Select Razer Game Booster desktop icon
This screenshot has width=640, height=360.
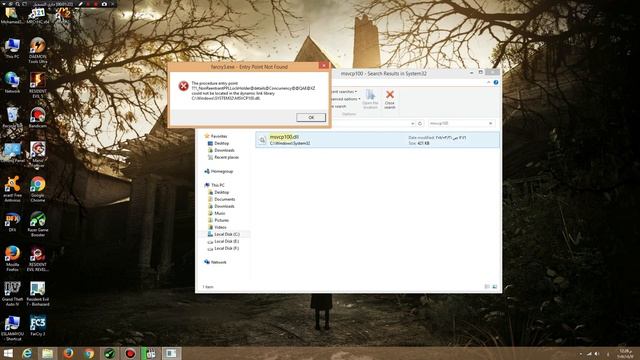38,224
